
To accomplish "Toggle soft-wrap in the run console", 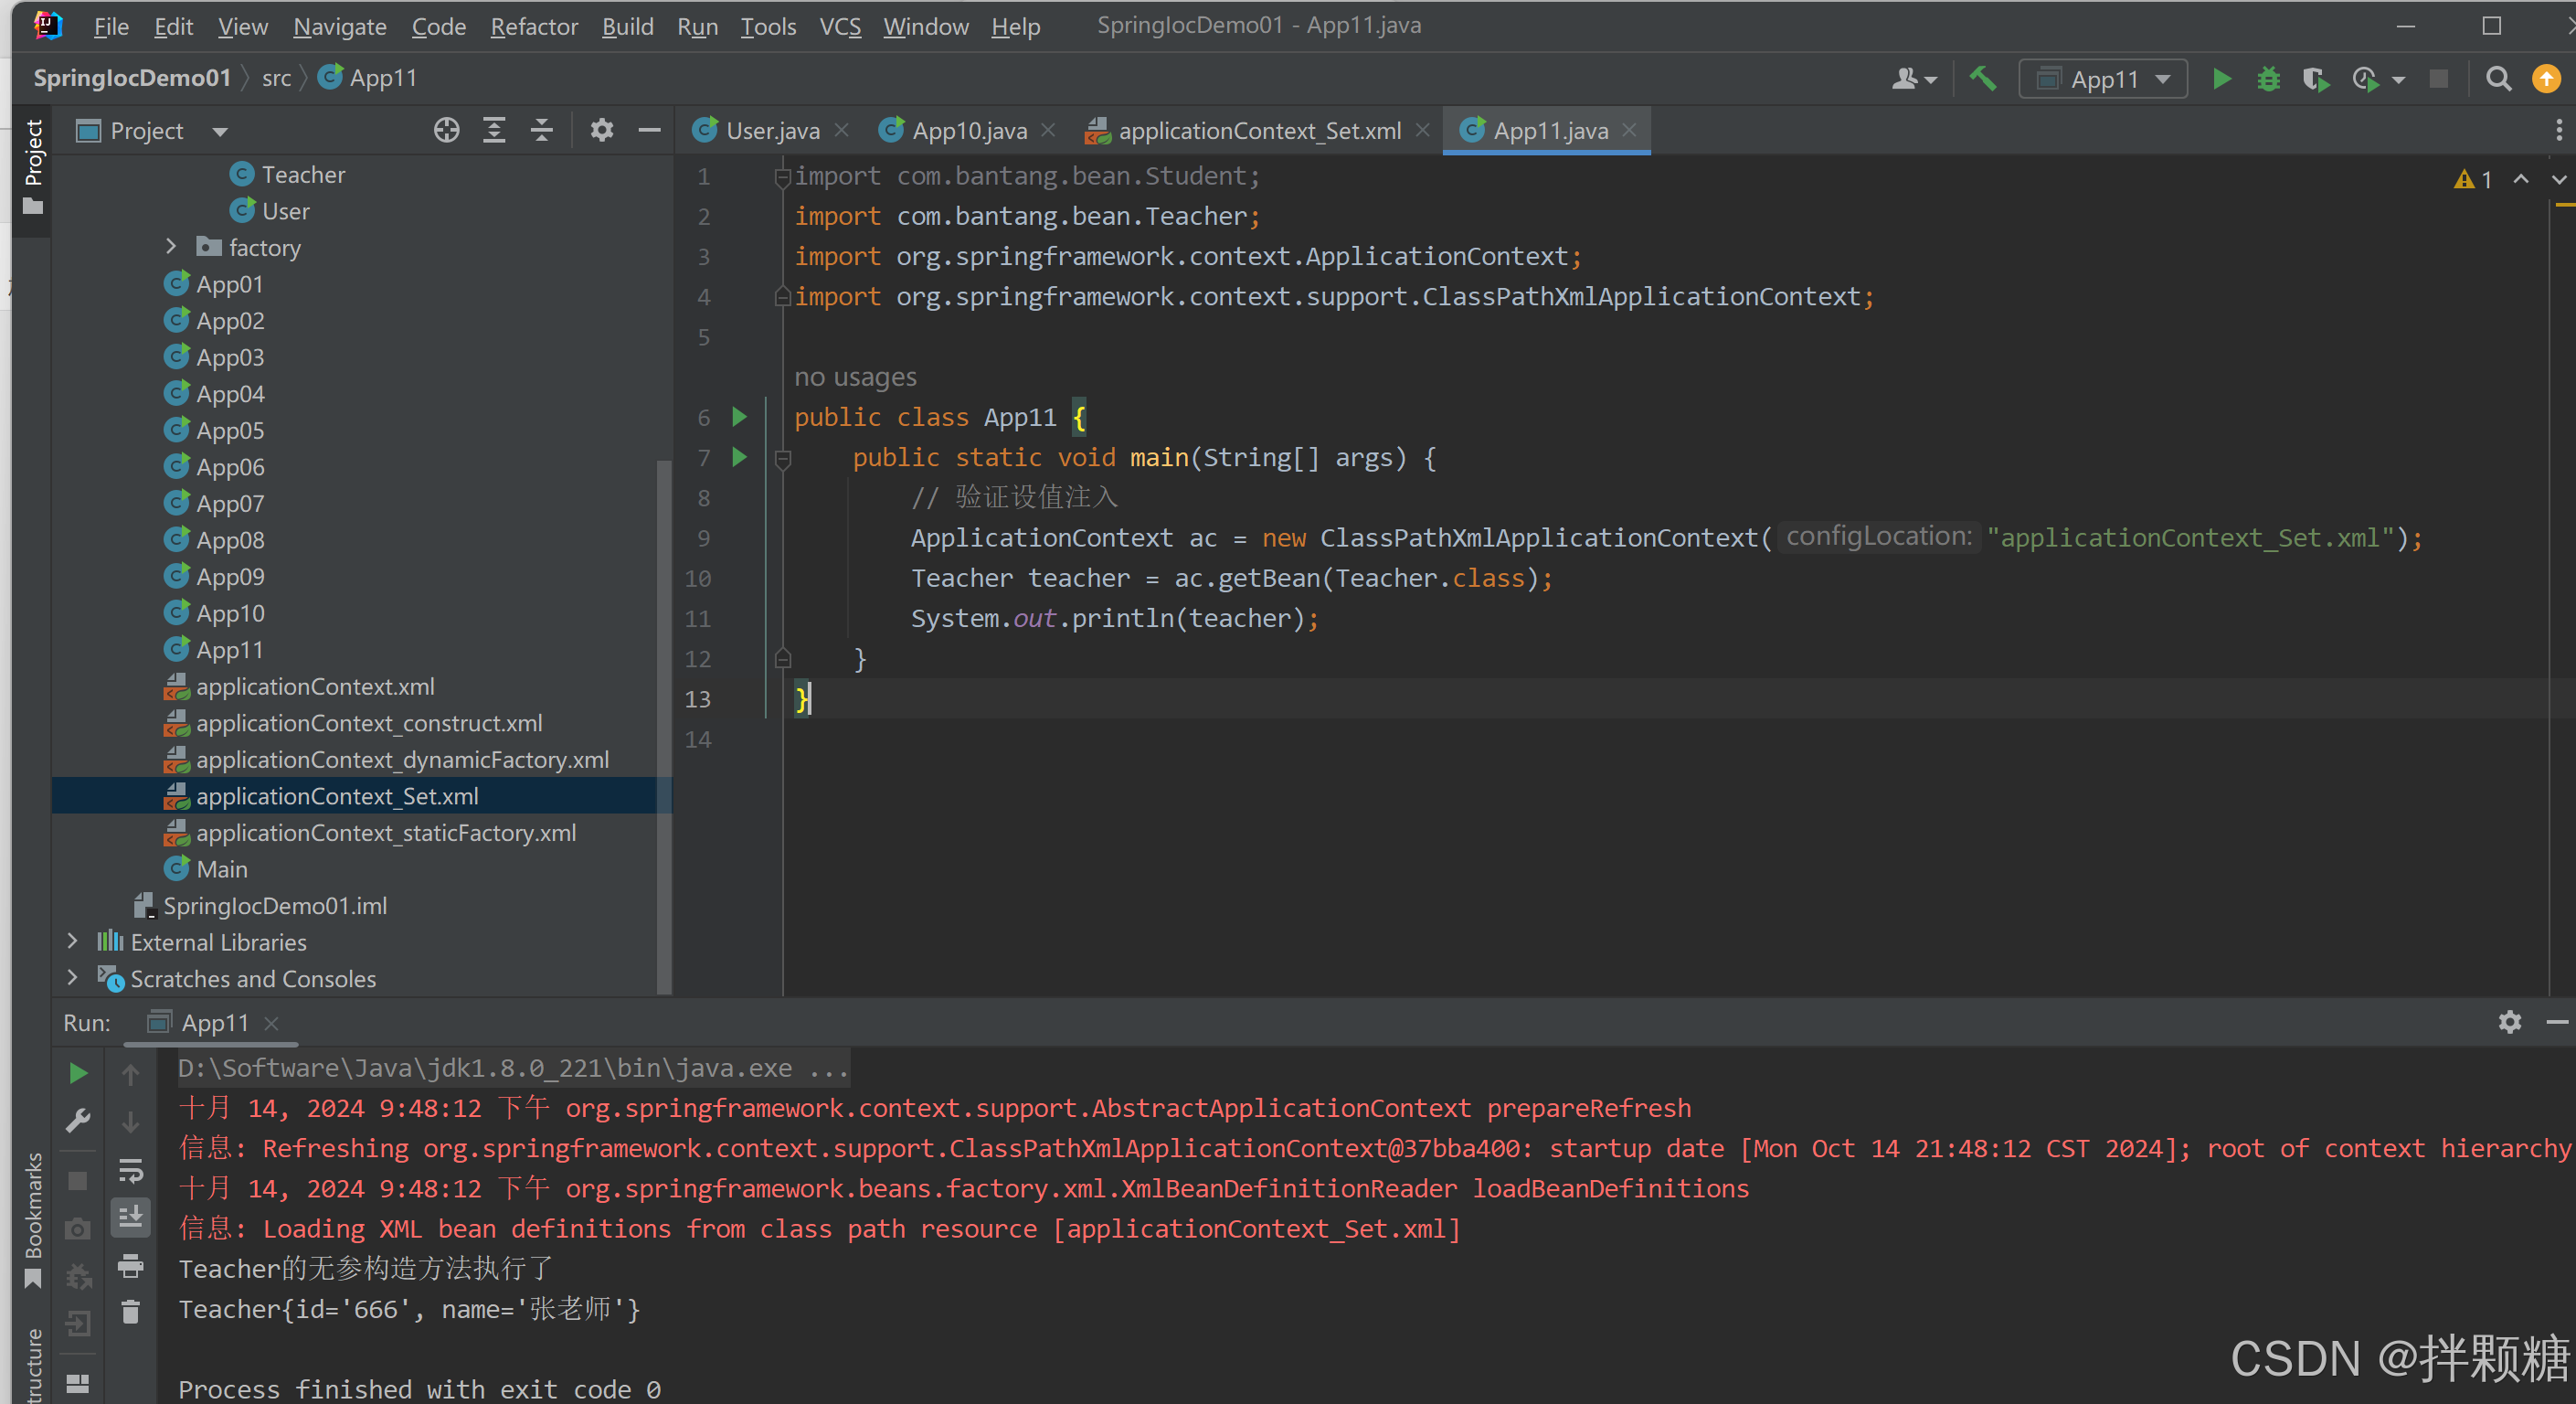I will [x=131, y=1170].
